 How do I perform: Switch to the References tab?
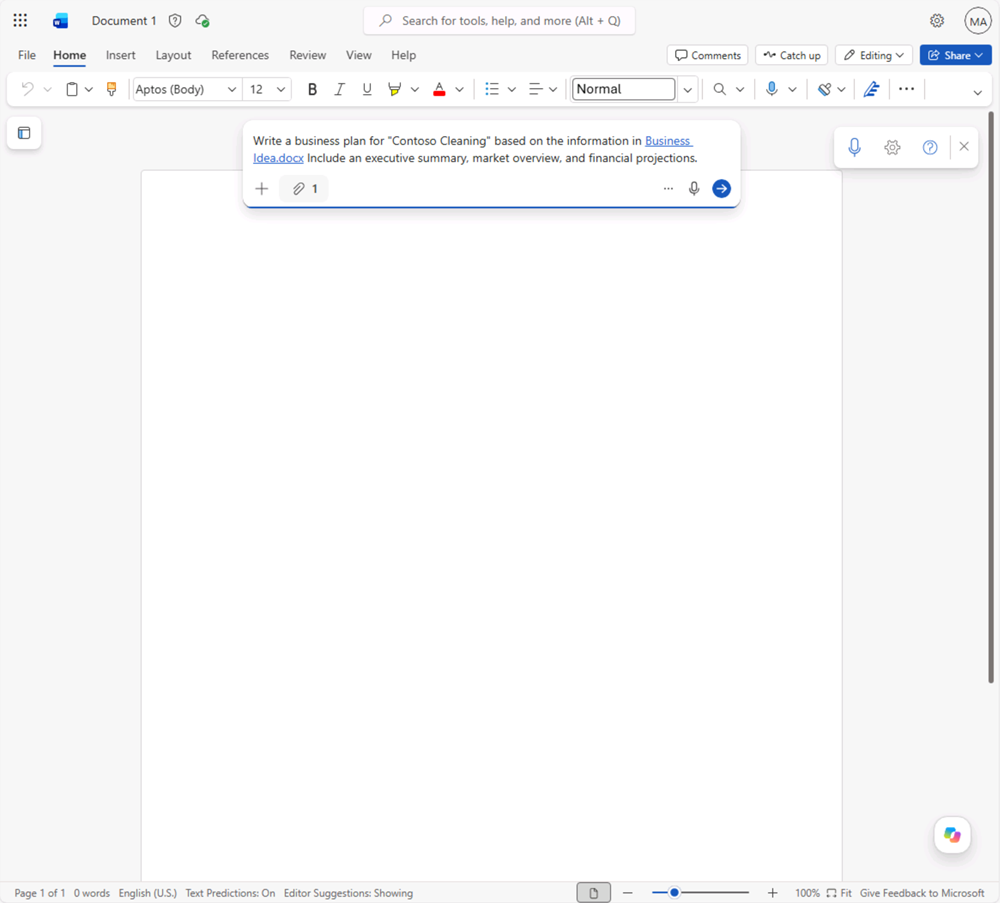240,55
